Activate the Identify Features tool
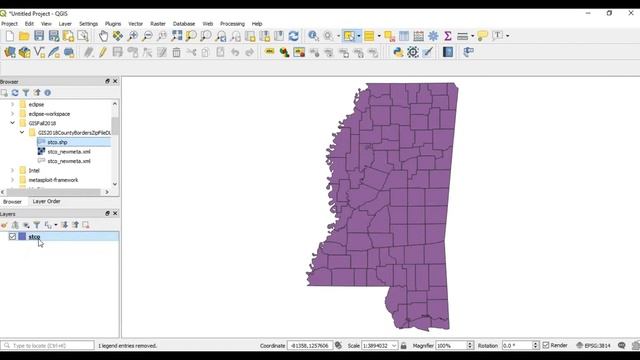The height and width of the screenshot is (360, 640). (x=313, y=36)
